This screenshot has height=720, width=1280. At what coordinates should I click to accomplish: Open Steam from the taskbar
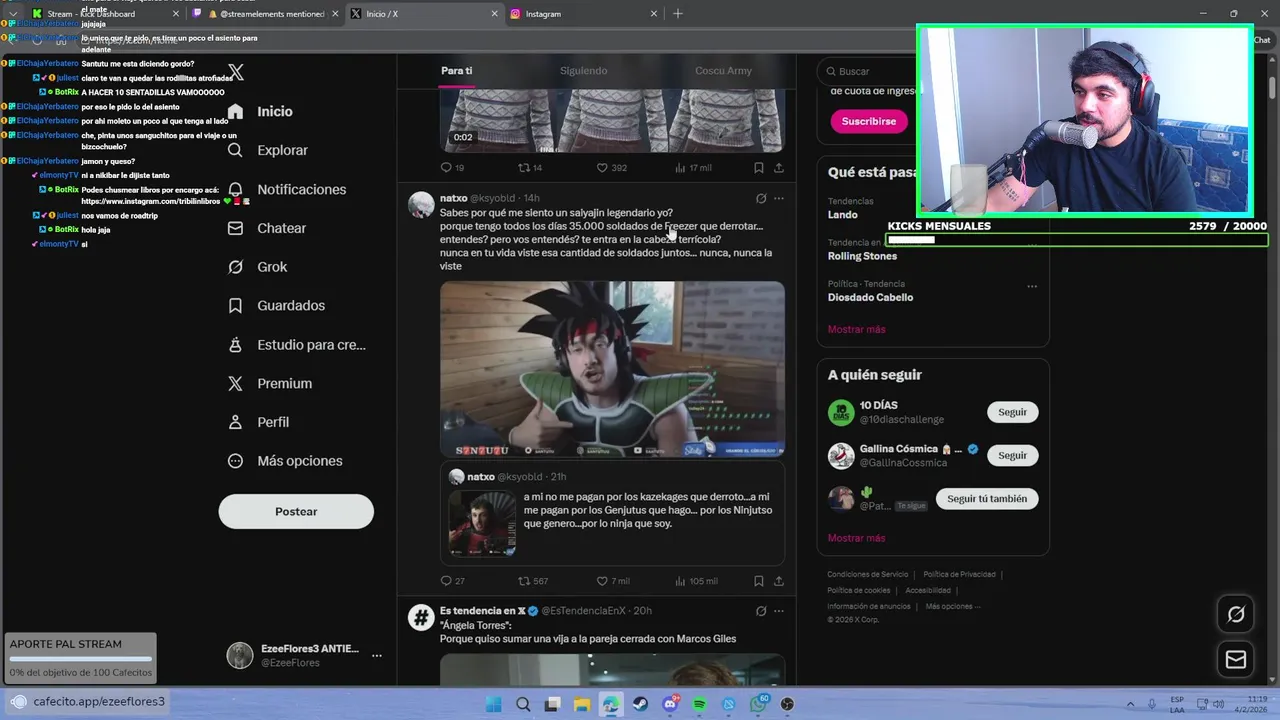640,704
